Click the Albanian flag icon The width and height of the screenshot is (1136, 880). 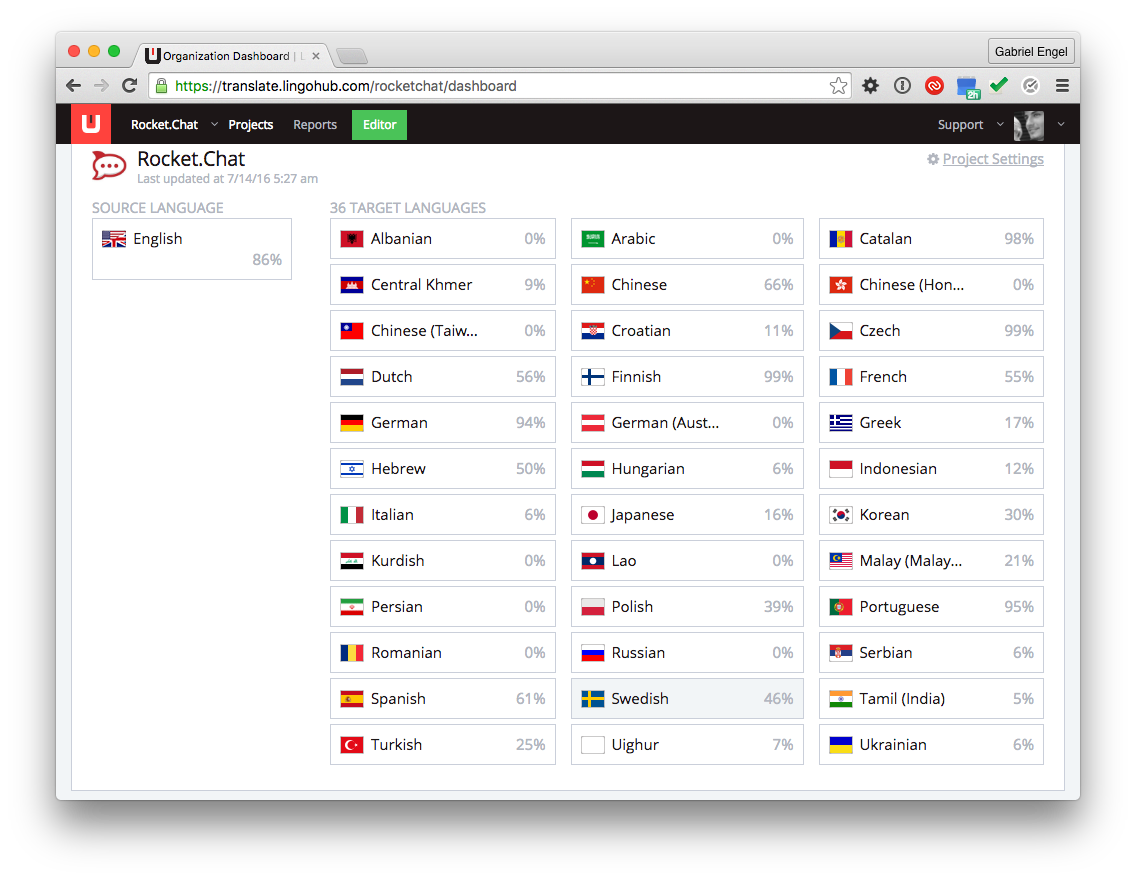pyautogui.click(x=352, y=238)
